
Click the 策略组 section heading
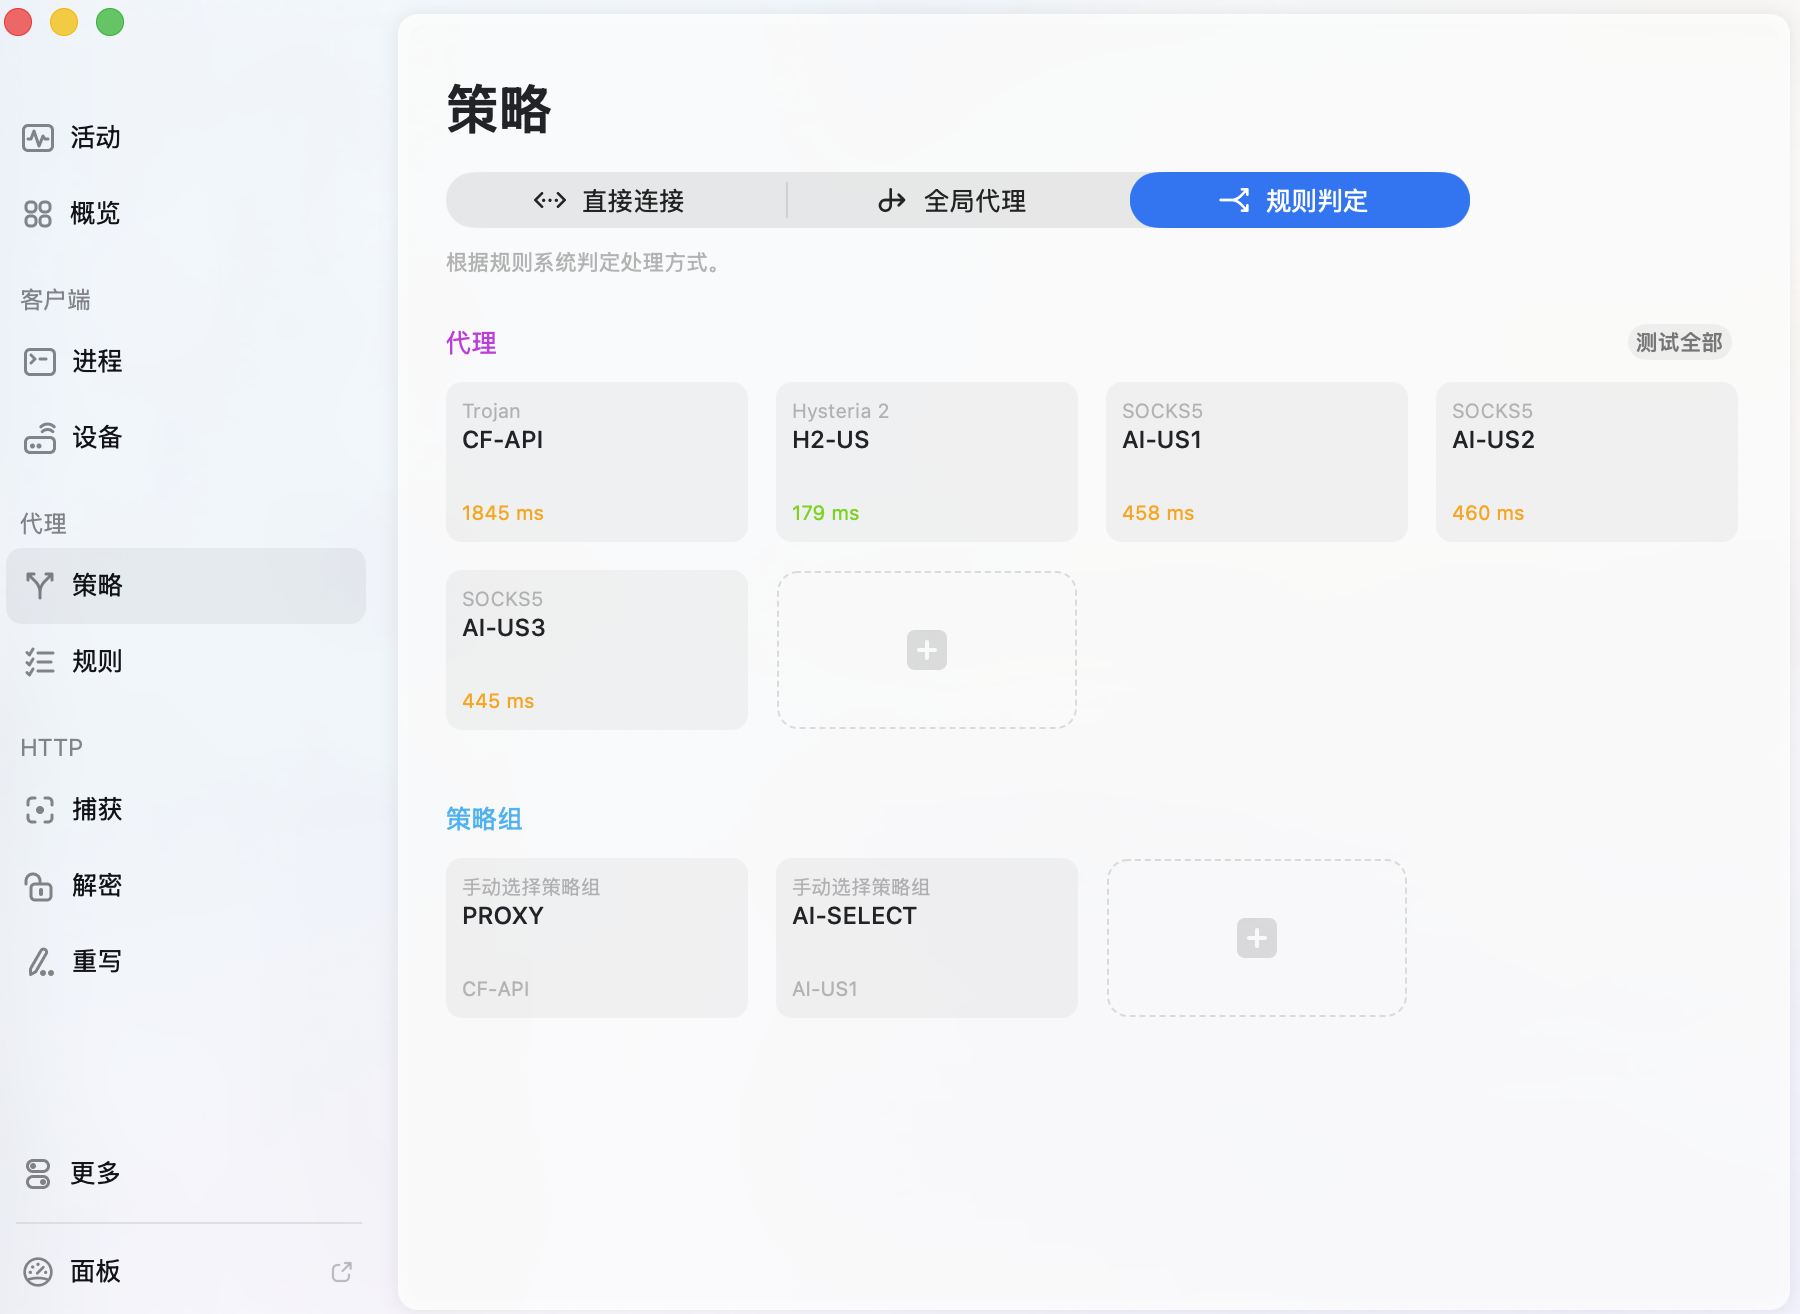[x=484, y=819]
